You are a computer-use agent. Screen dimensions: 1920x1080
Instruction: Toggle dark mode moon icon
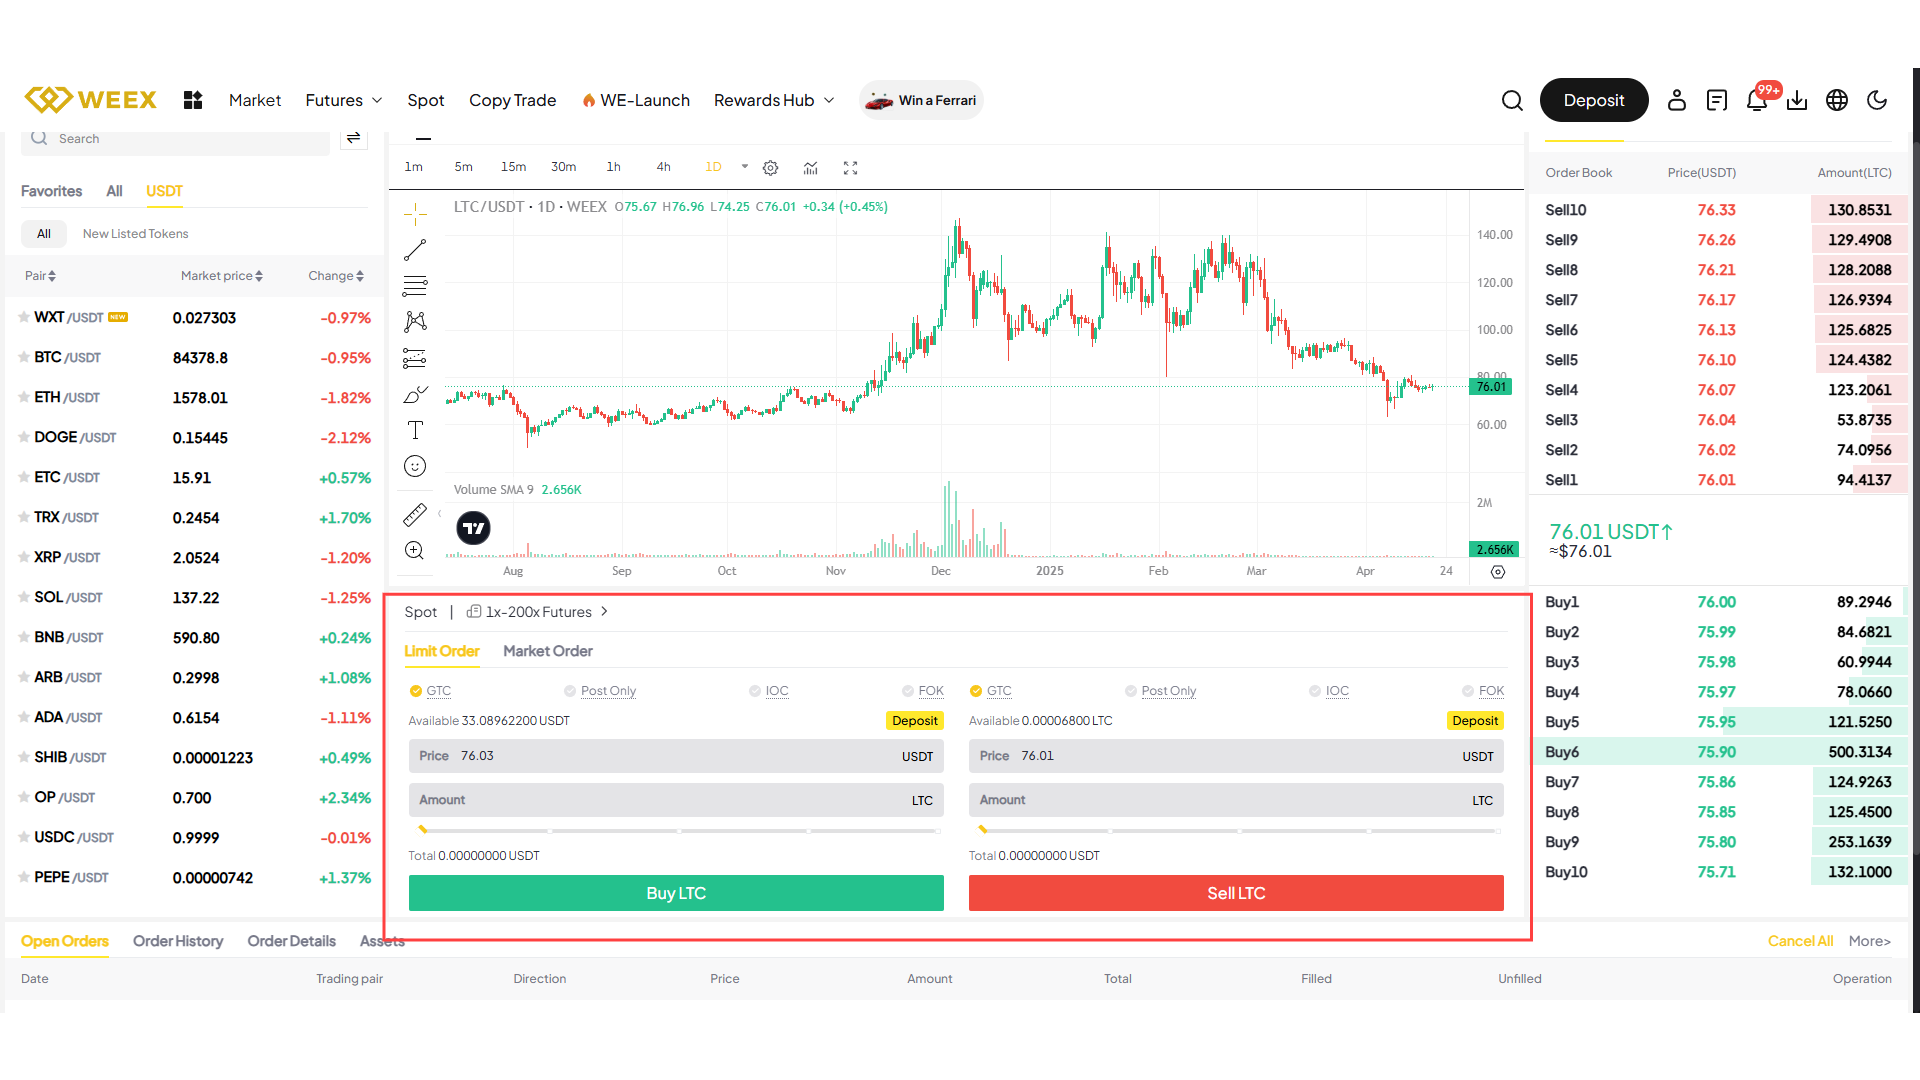point(1877,100)
